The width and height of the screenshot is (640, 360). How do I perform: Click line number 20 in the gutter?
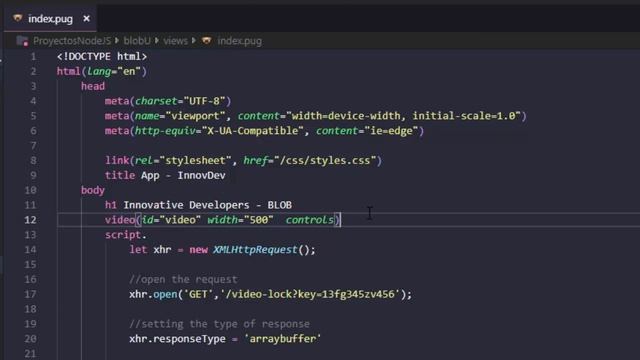click(30, 339)
